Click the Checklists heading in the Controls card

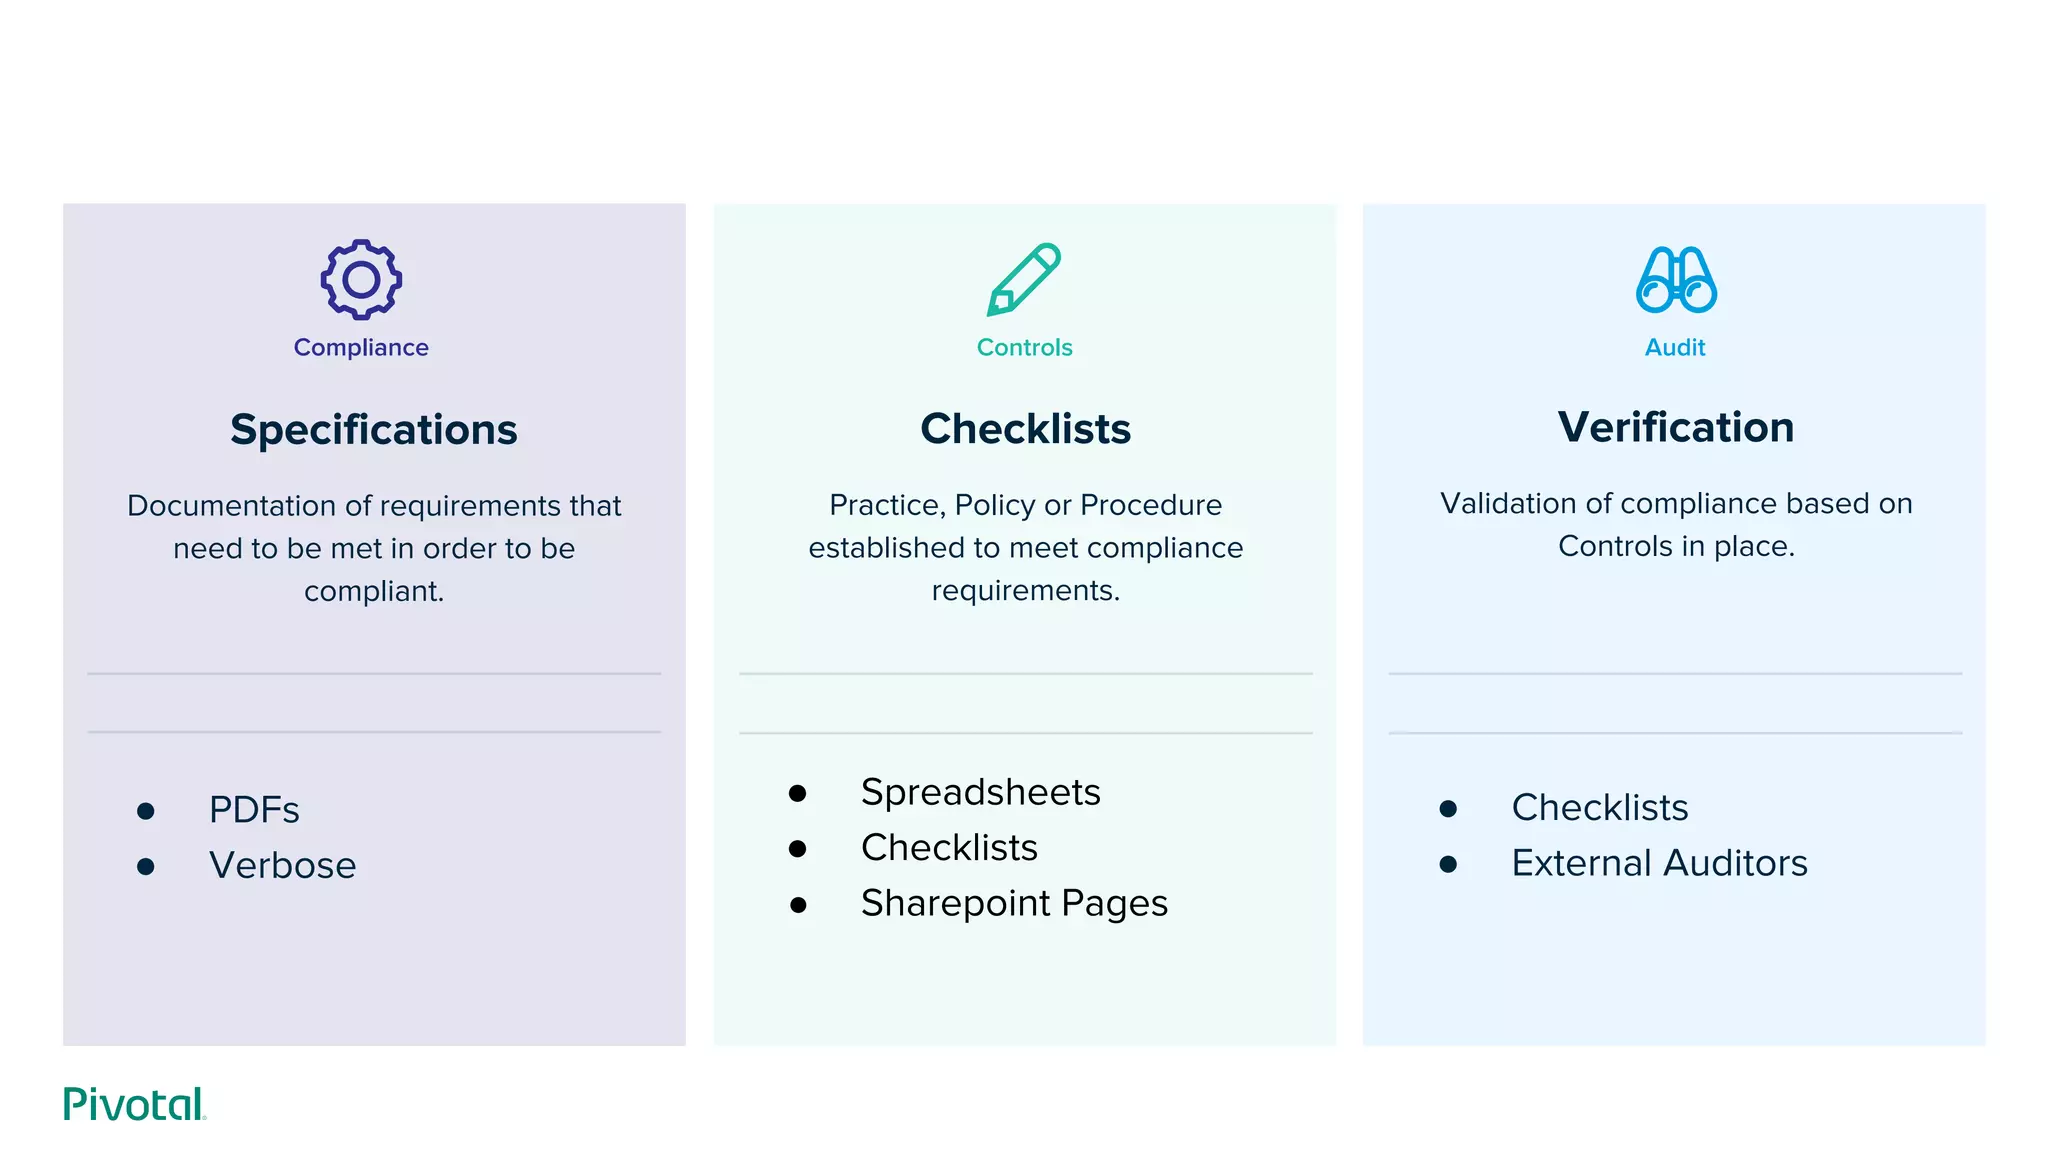tap(1025, 428)
